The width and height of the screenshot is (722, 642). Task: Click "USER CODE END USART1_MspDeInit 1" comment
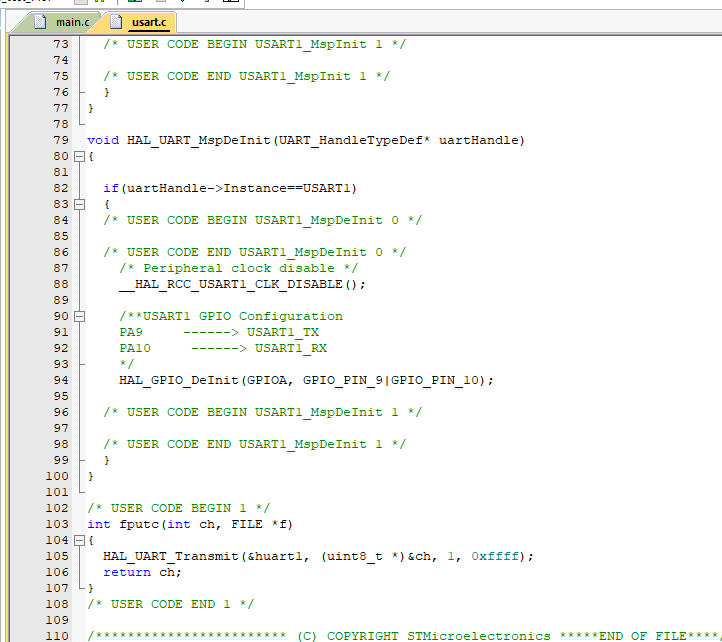pos(255,444)
